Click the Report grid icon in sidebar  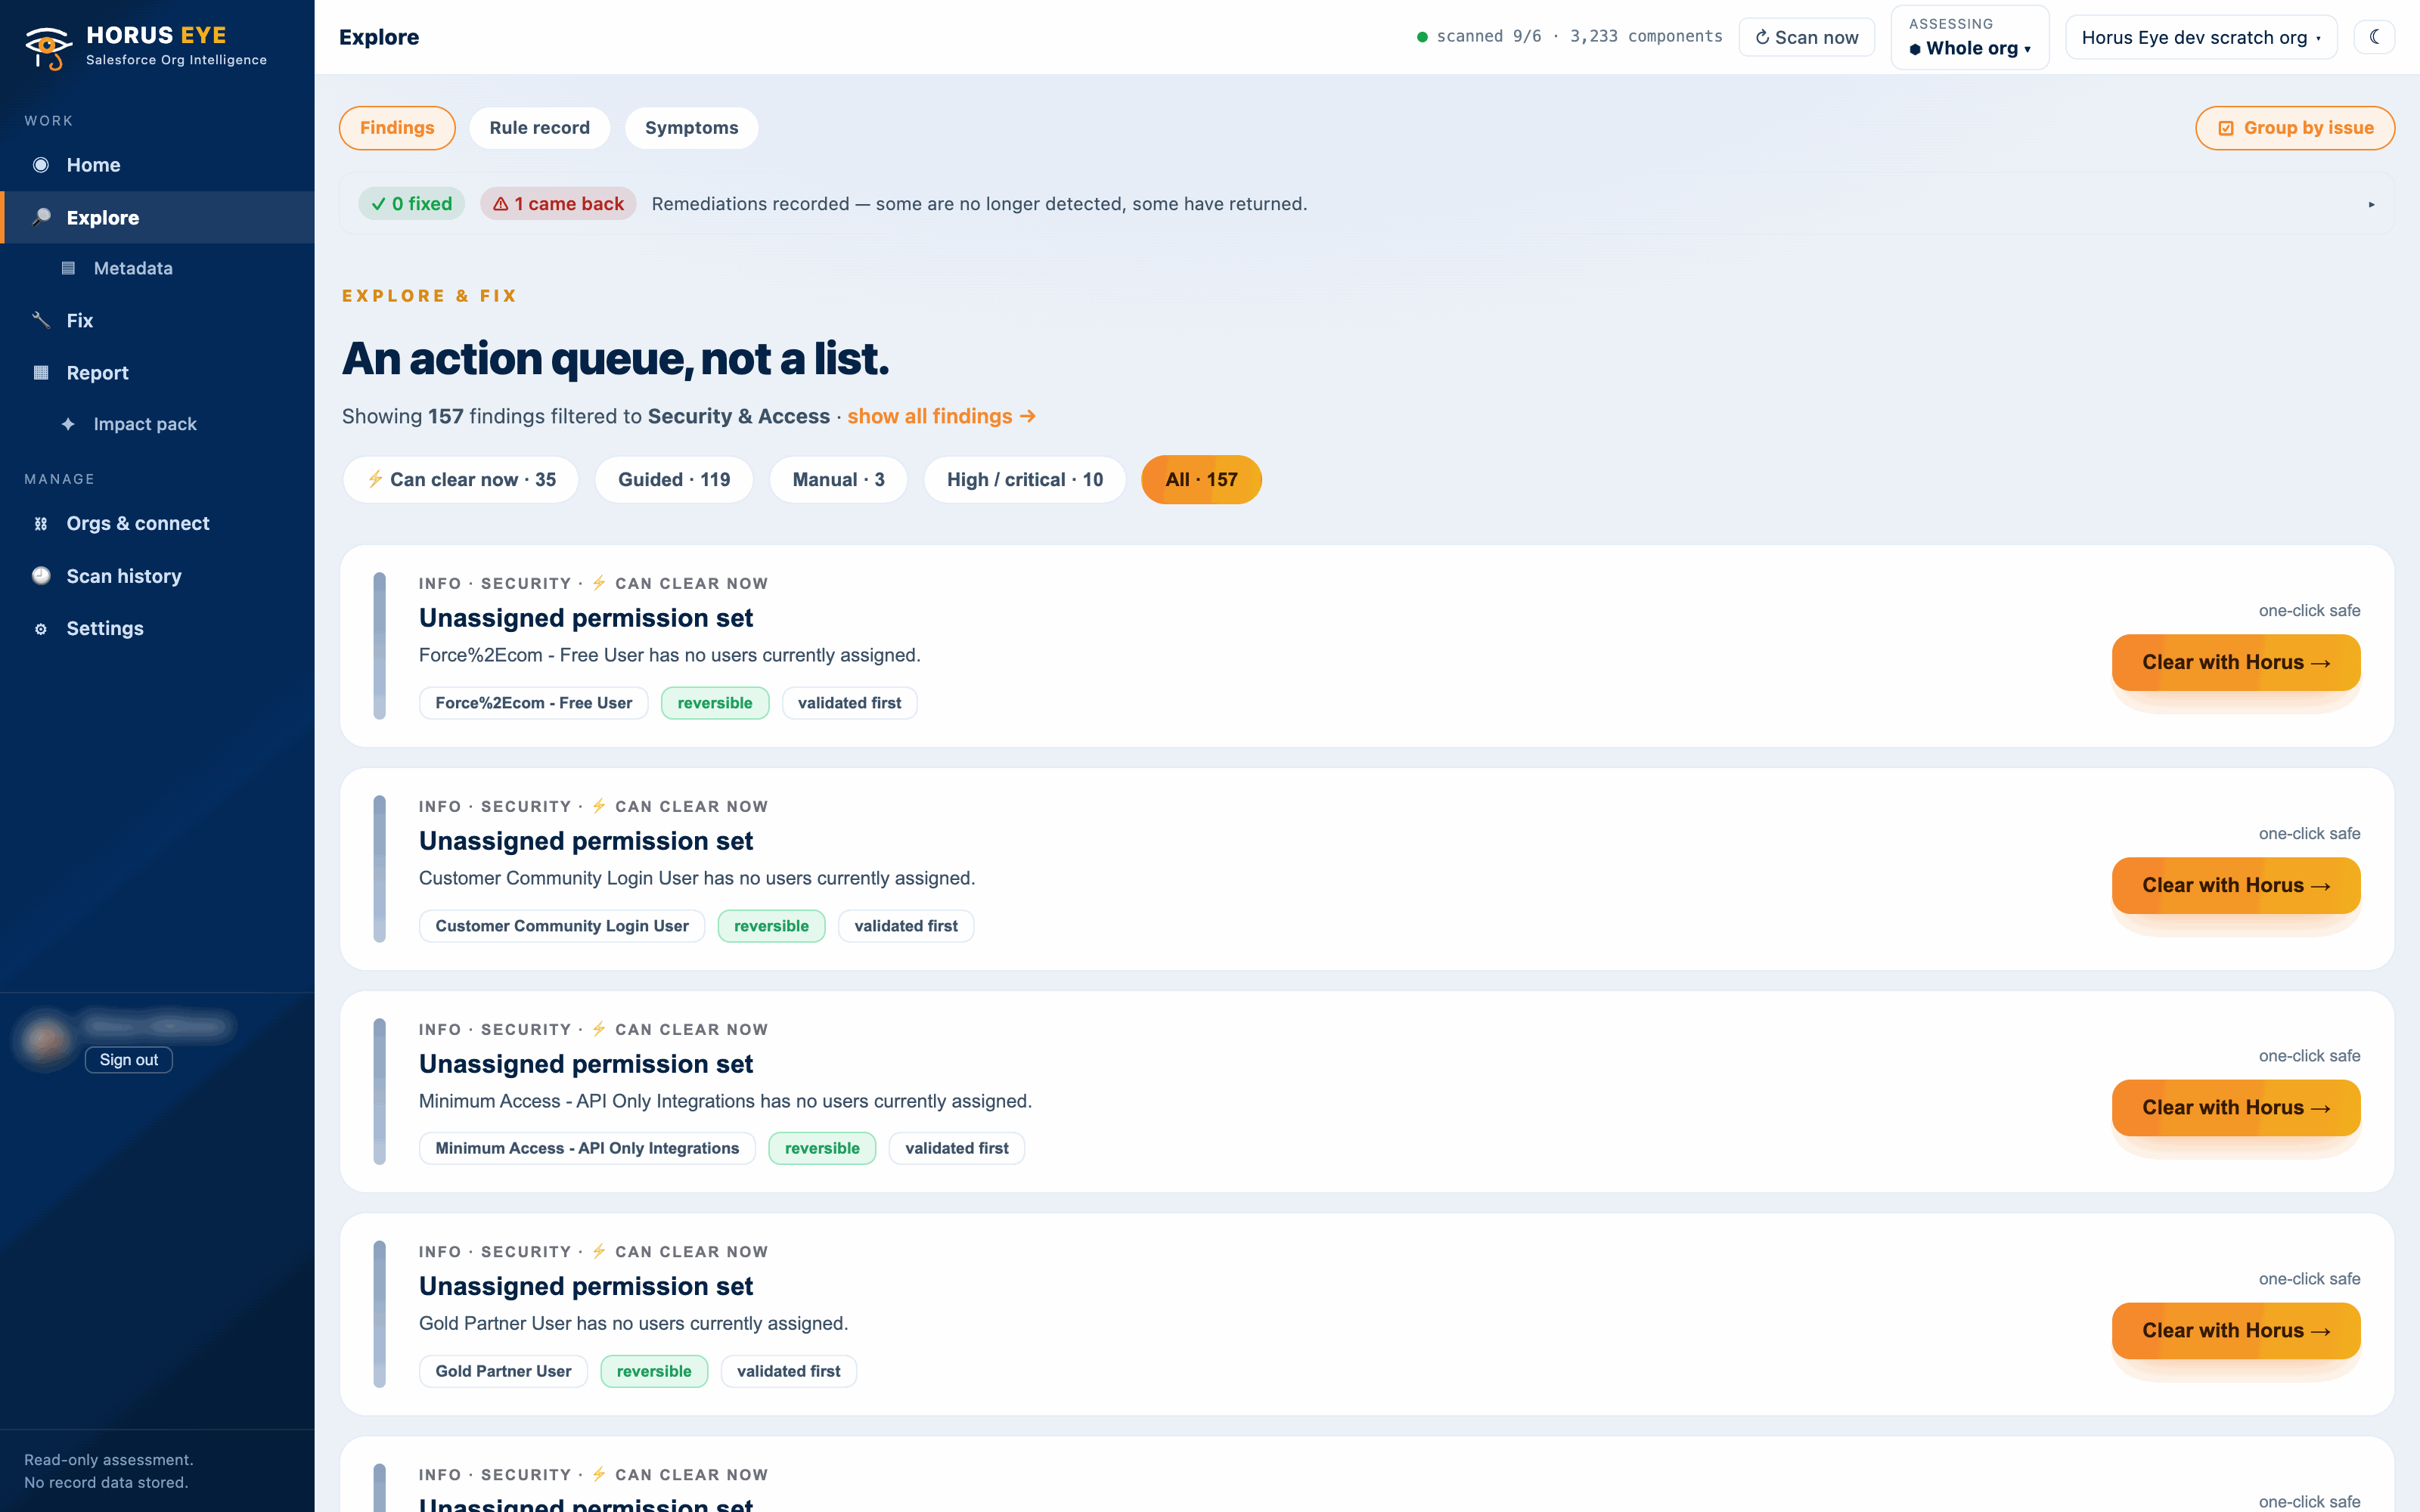41,373
